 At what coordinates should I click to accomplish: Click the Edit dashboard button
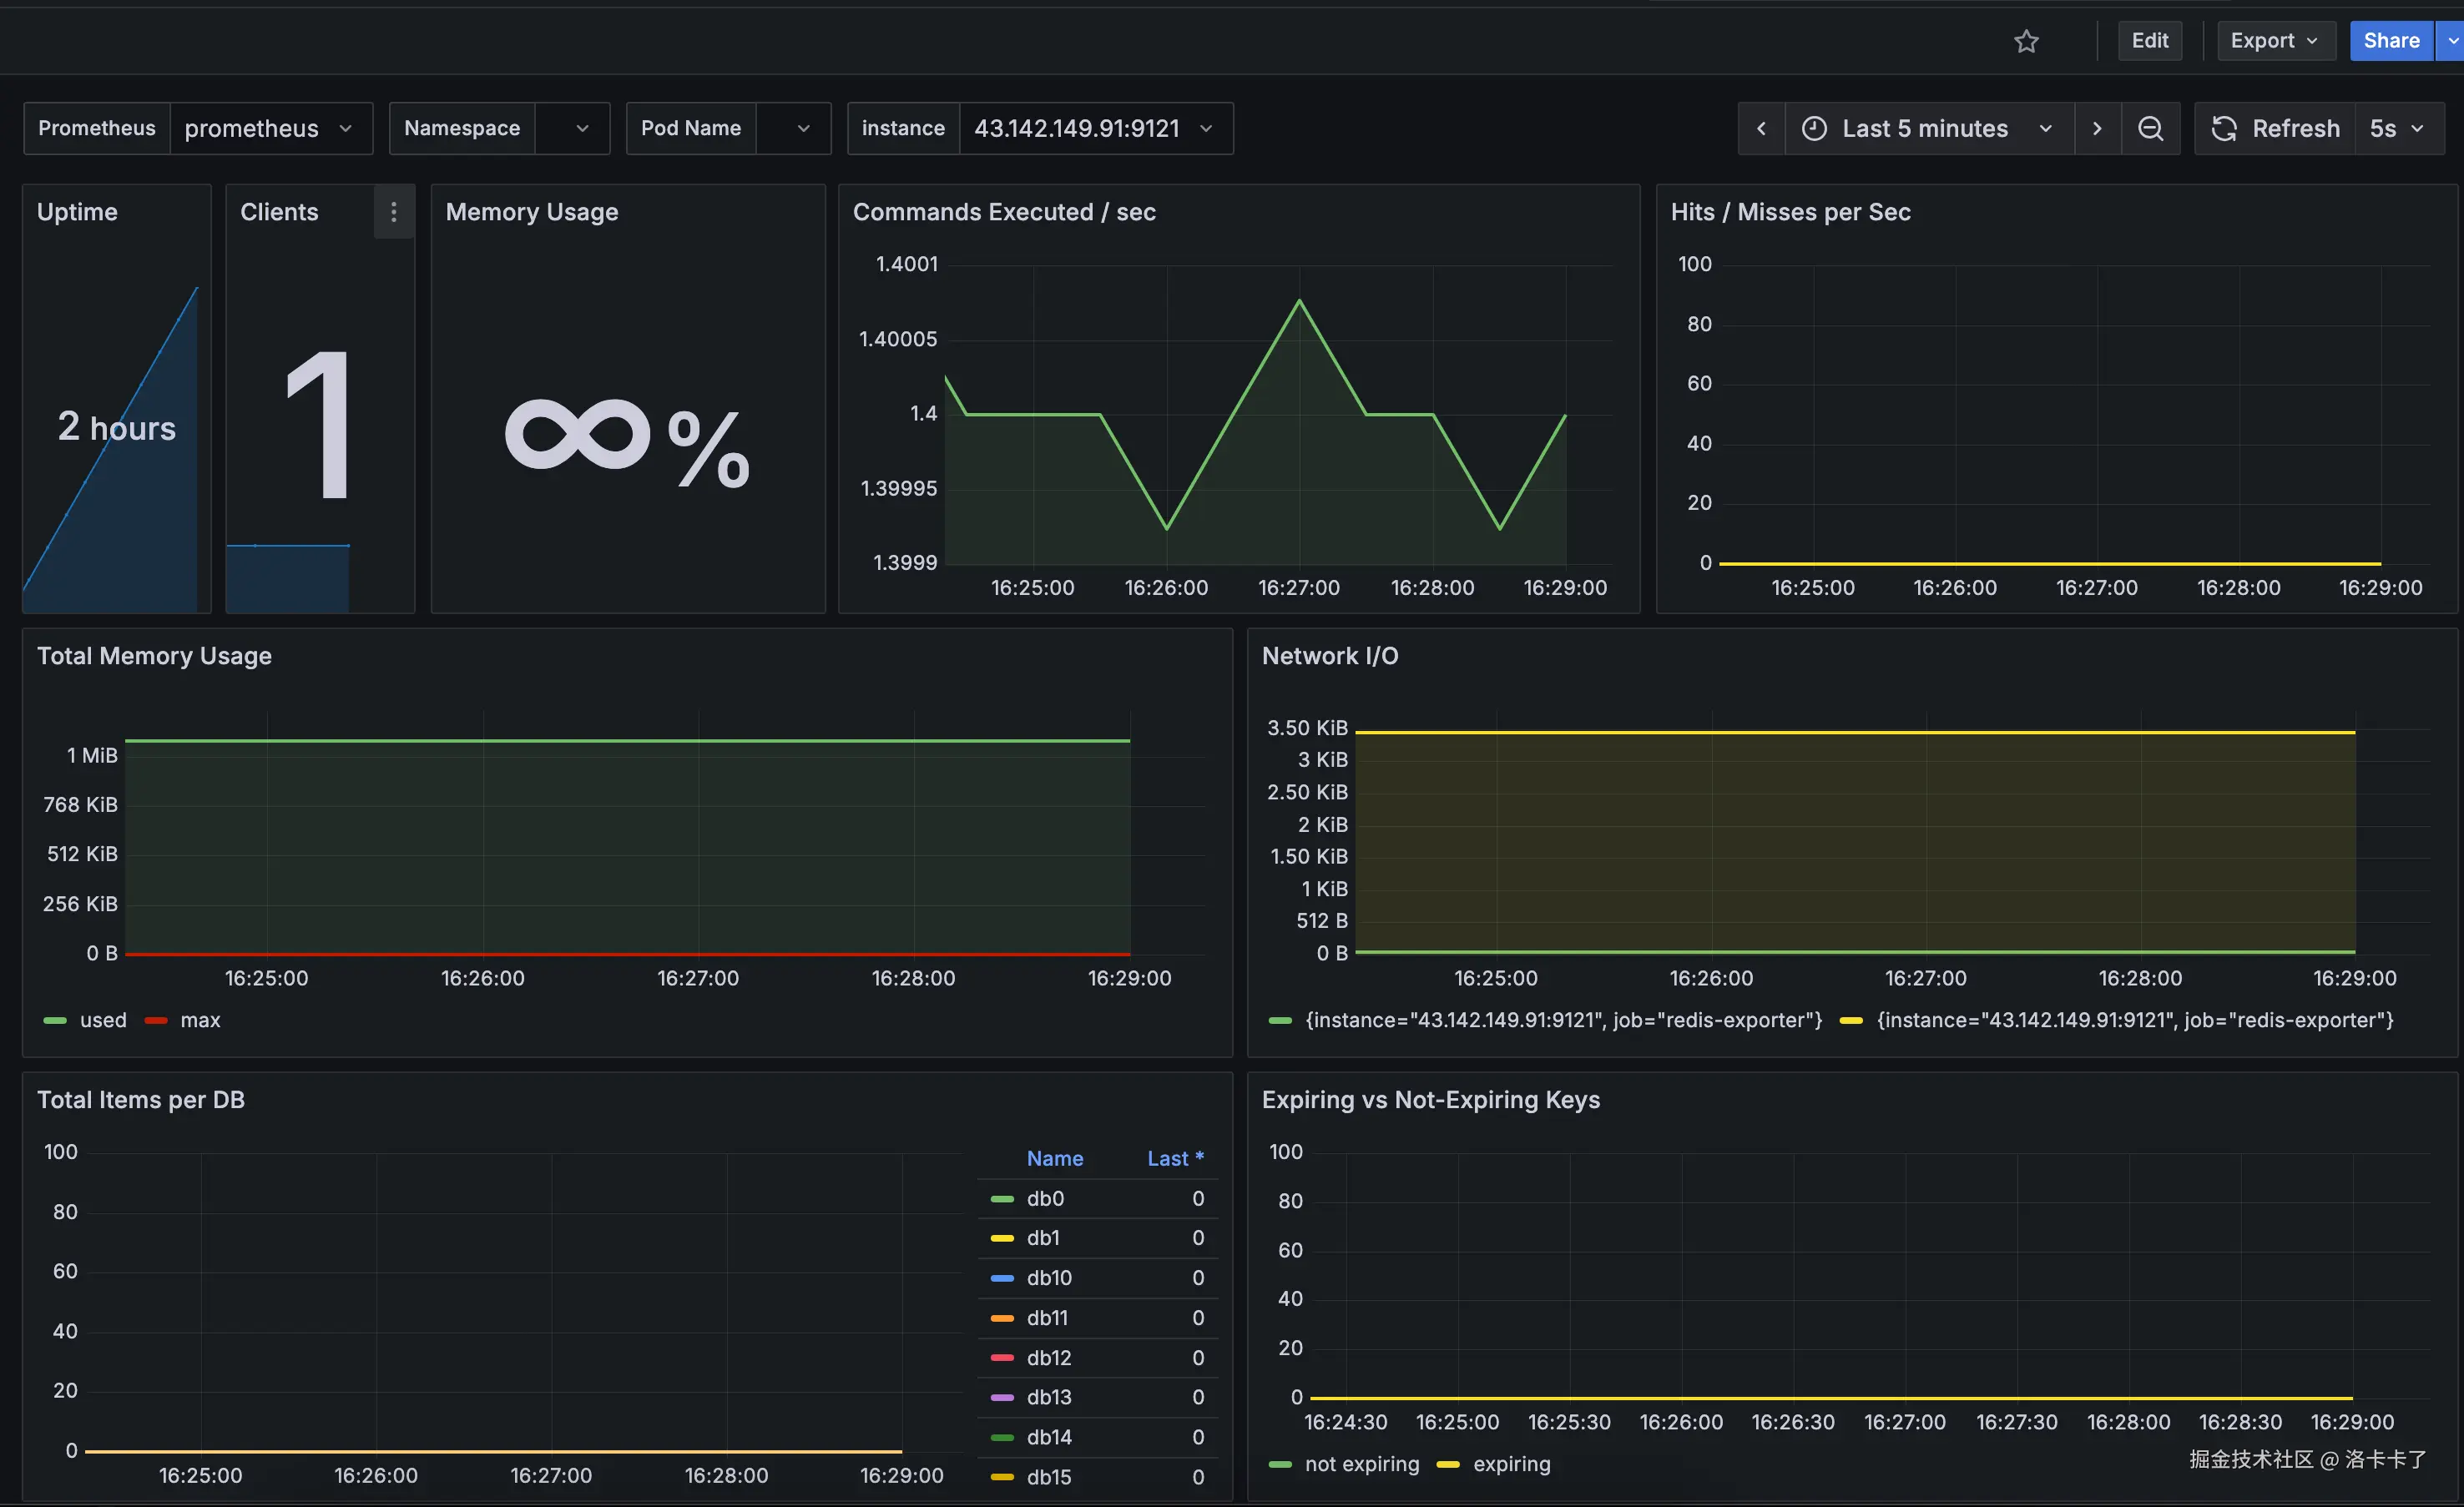coord(2149,41)
